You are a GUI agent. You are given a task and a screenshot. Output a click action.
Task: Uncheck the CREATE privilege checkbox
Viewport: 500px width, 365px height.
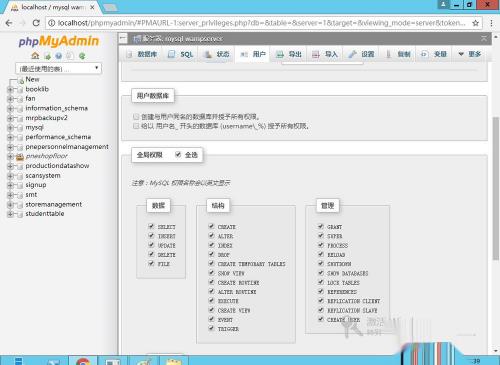click(x=211, y=226)
